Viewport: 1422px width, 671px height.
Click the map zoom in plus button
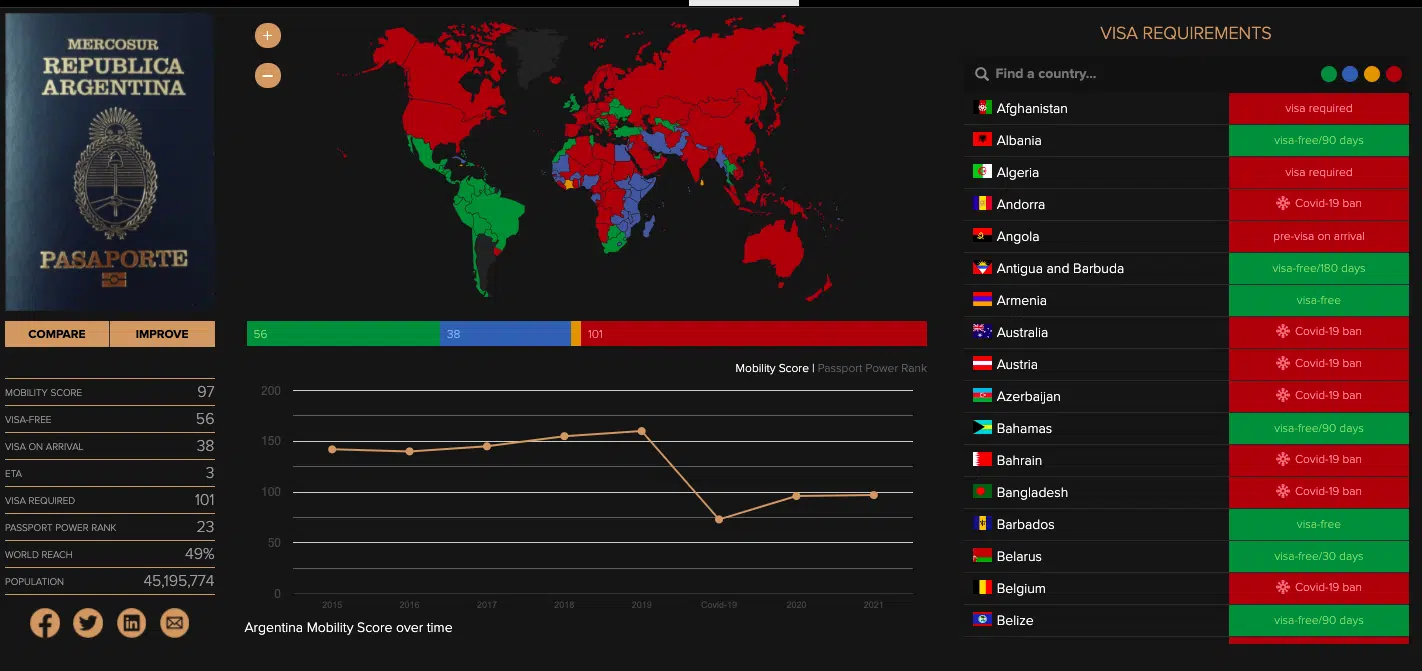pos(268,36)
